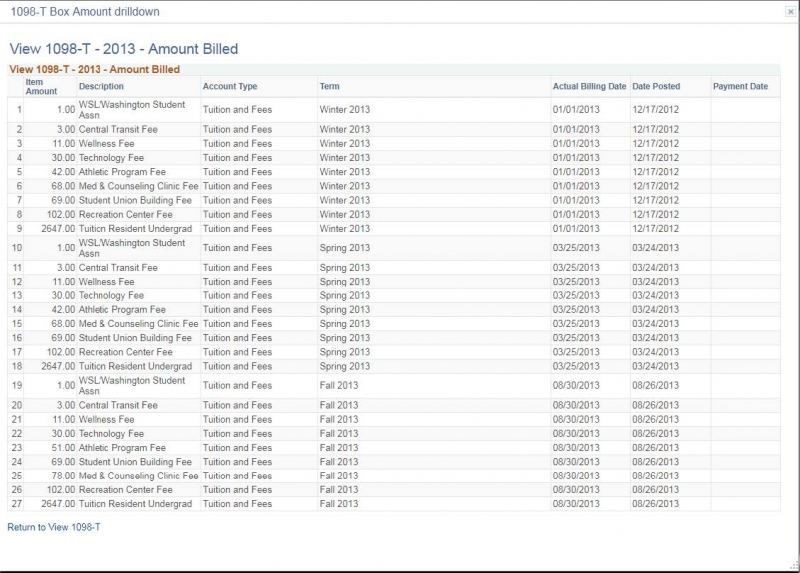Click 'Tuition and Fees' account type in row 4

(237, 158)
